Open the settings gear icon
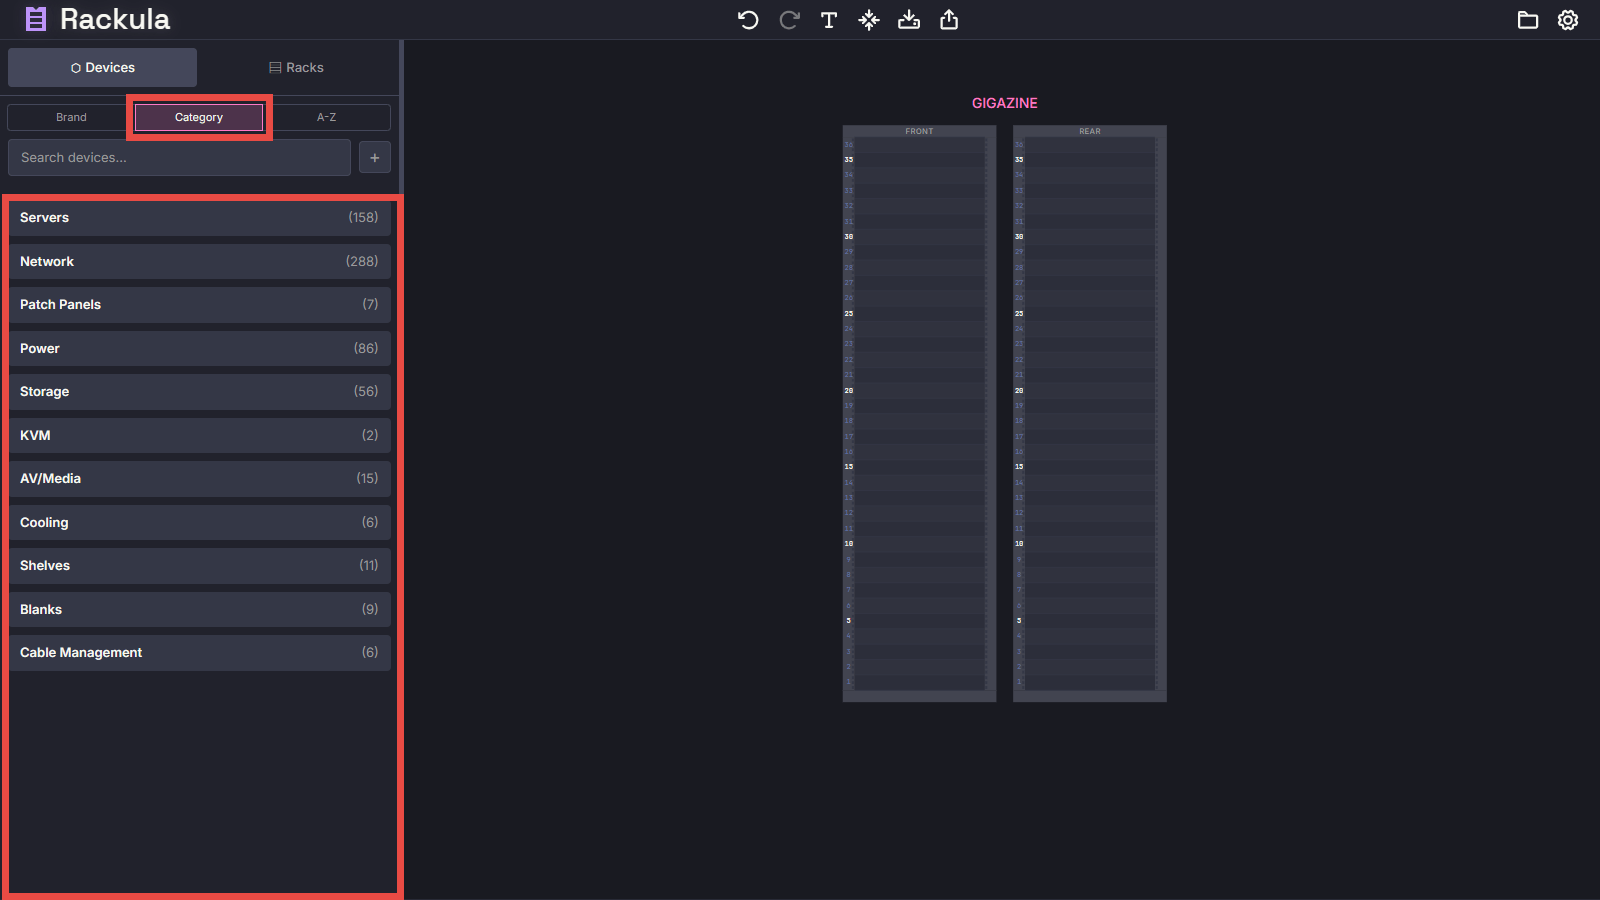 1568,20
